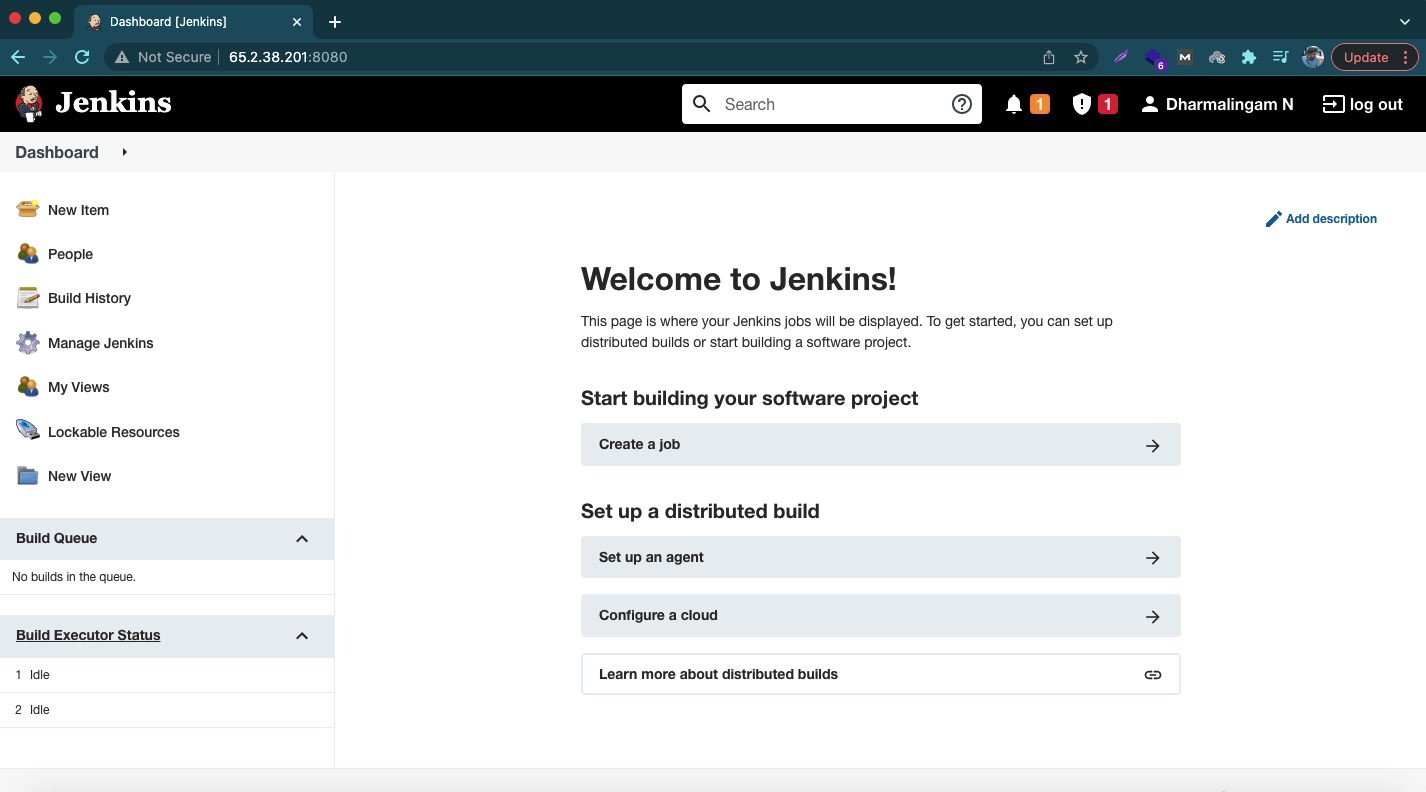
Task: Click the search help question-mark icon
Action: [x=962, y=104]
